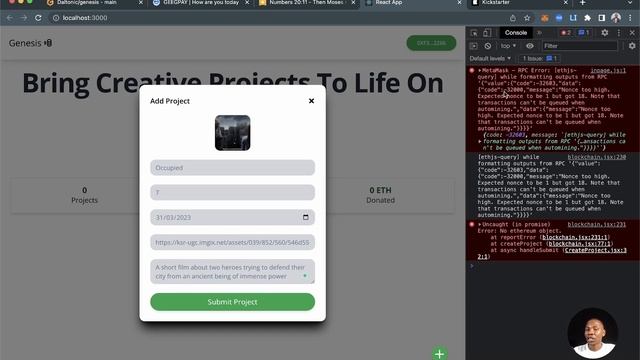Click the green plus add-project button

click(x=440, y=353)
